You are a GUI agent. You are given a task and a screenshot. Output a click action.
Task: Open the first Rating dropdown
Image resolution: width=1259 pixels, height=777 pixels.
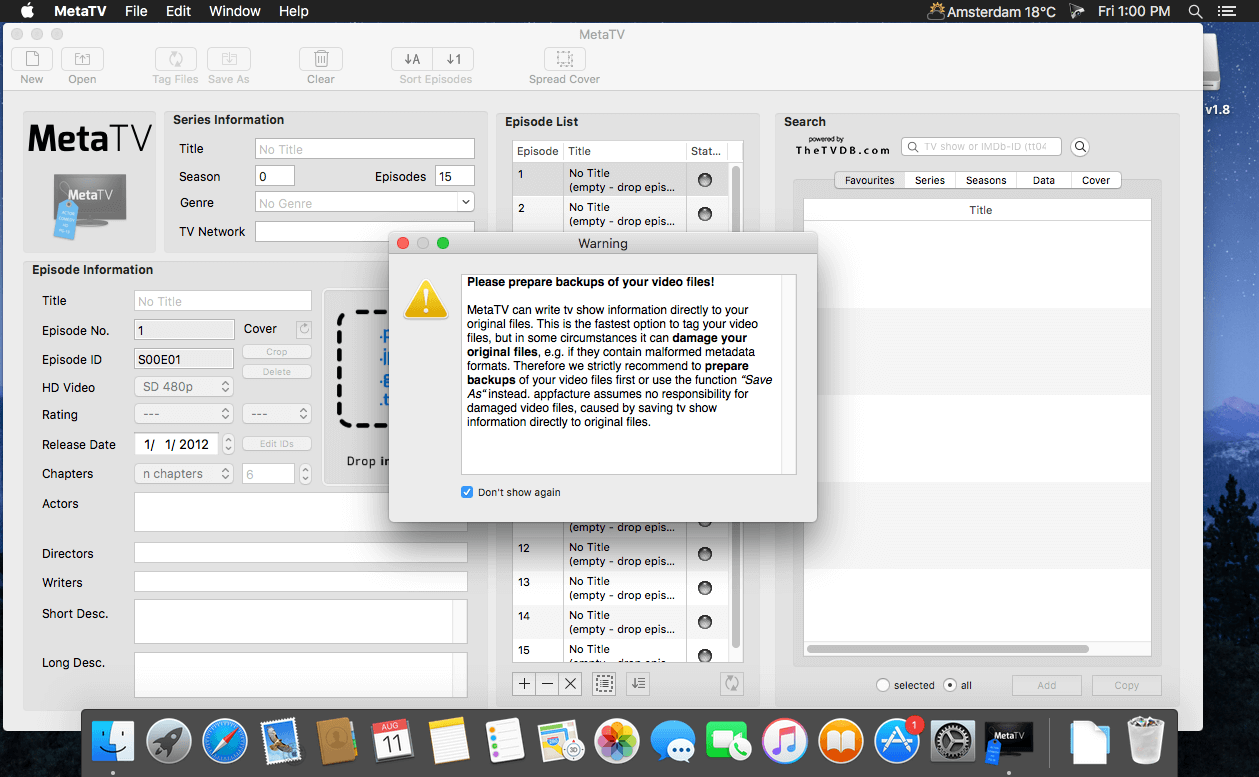[184, 413]
